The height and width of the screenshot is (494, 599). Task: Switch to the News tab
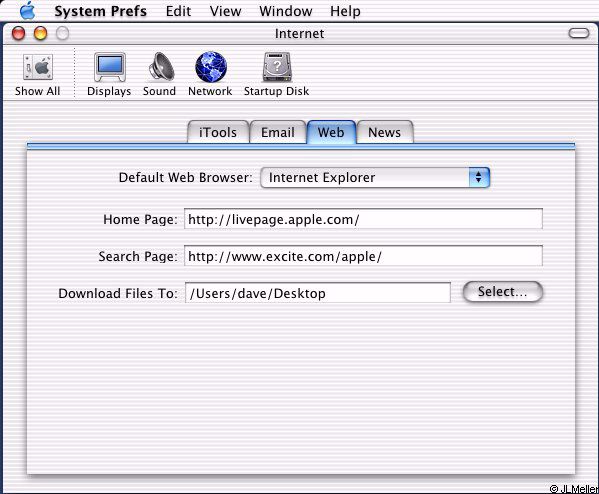pos(385,132)
